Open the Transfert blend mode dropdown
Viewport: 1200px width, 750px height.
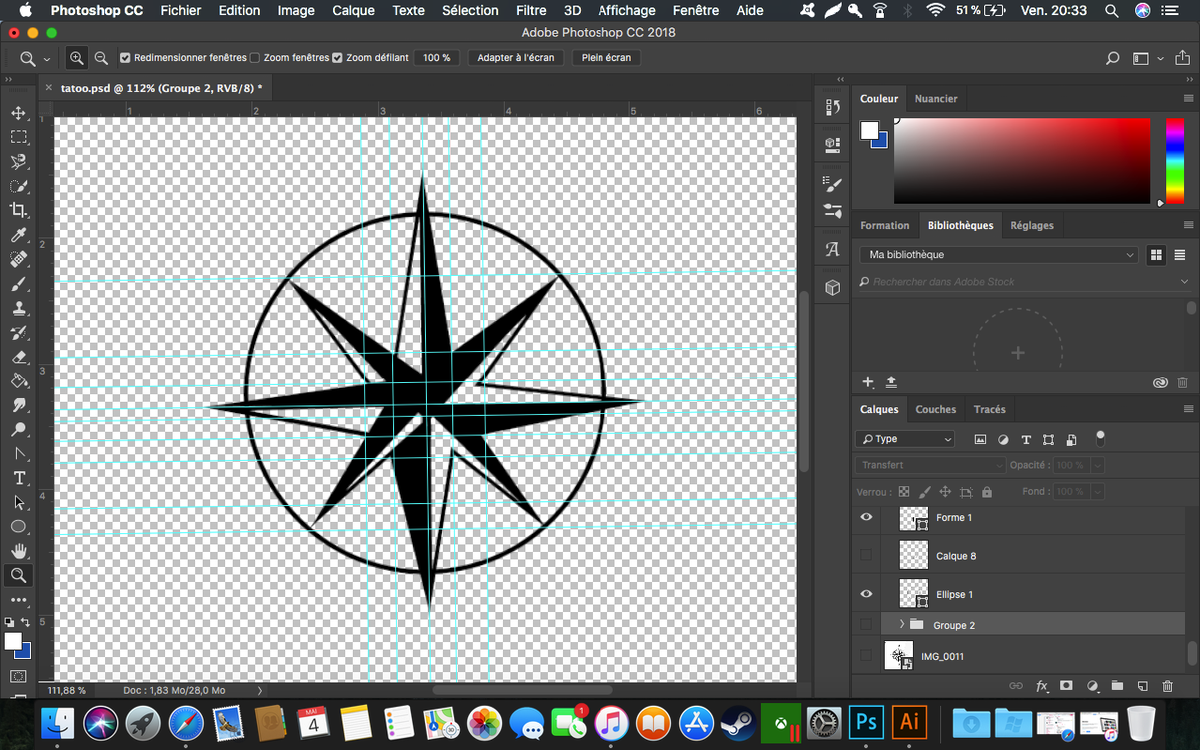(x=930, y=465)
